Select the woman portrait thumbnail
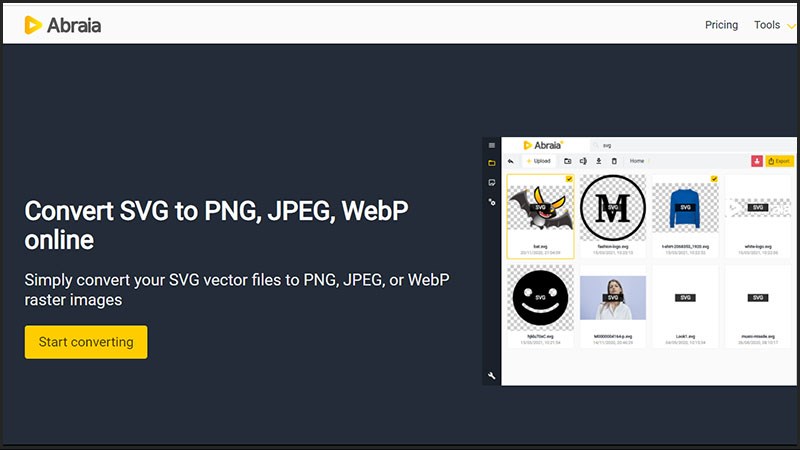 click(x=613, y=297)
